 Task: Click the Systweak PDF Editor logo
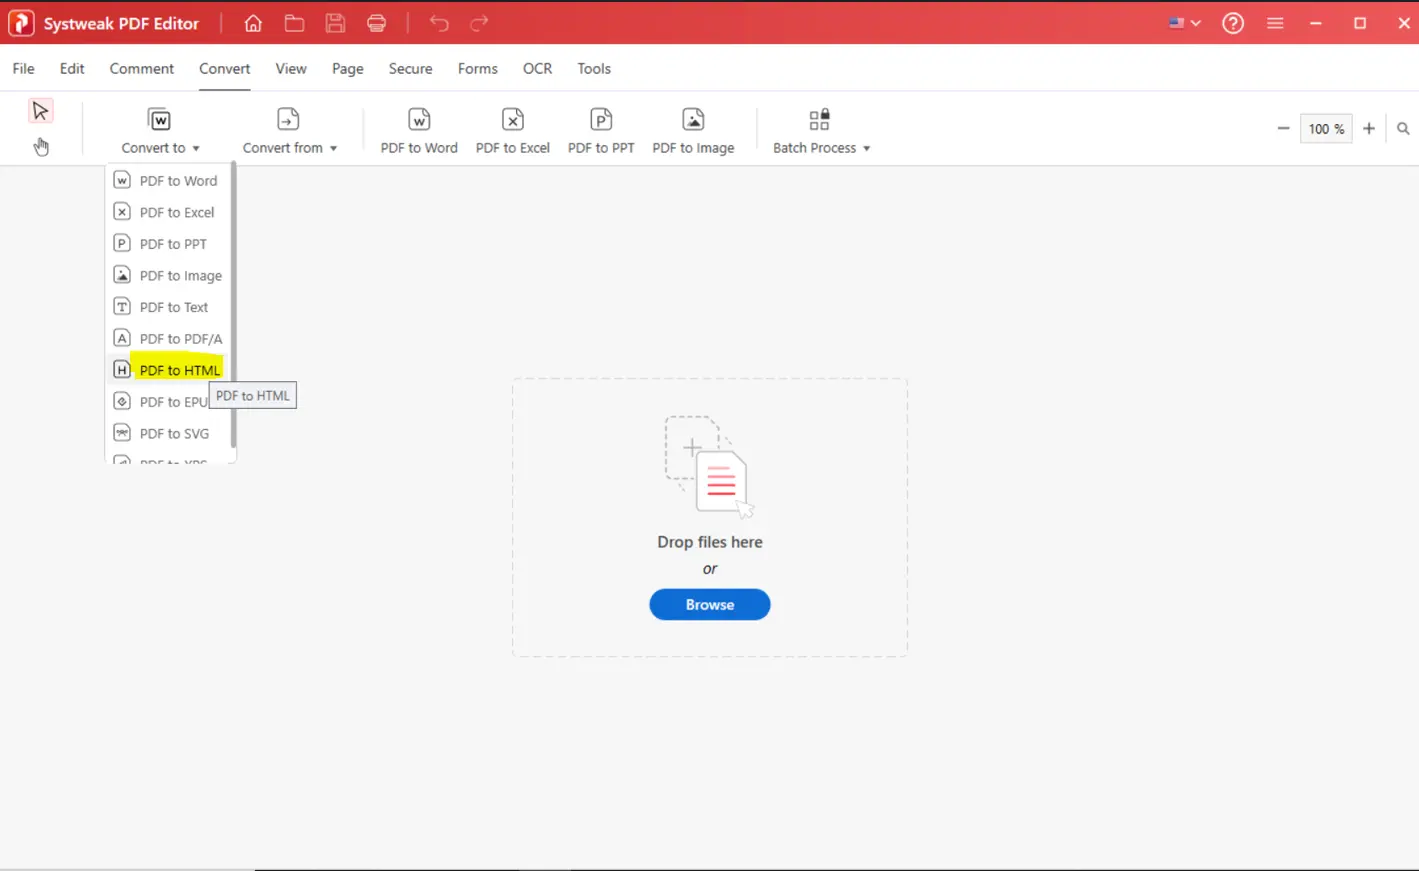21,23
